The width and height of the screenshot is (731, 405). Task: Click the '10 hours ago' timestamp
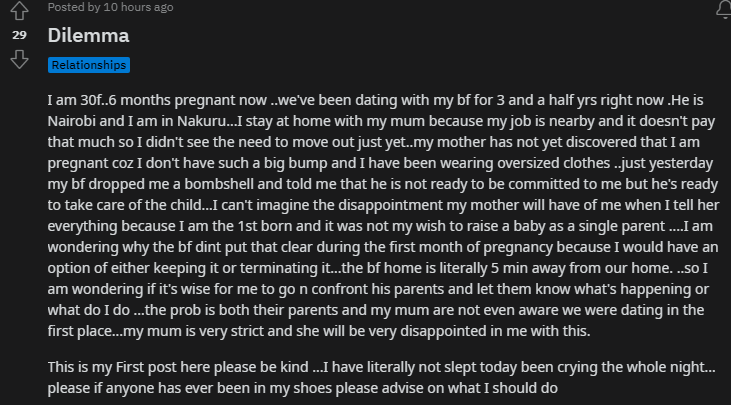tap(139, 7)
